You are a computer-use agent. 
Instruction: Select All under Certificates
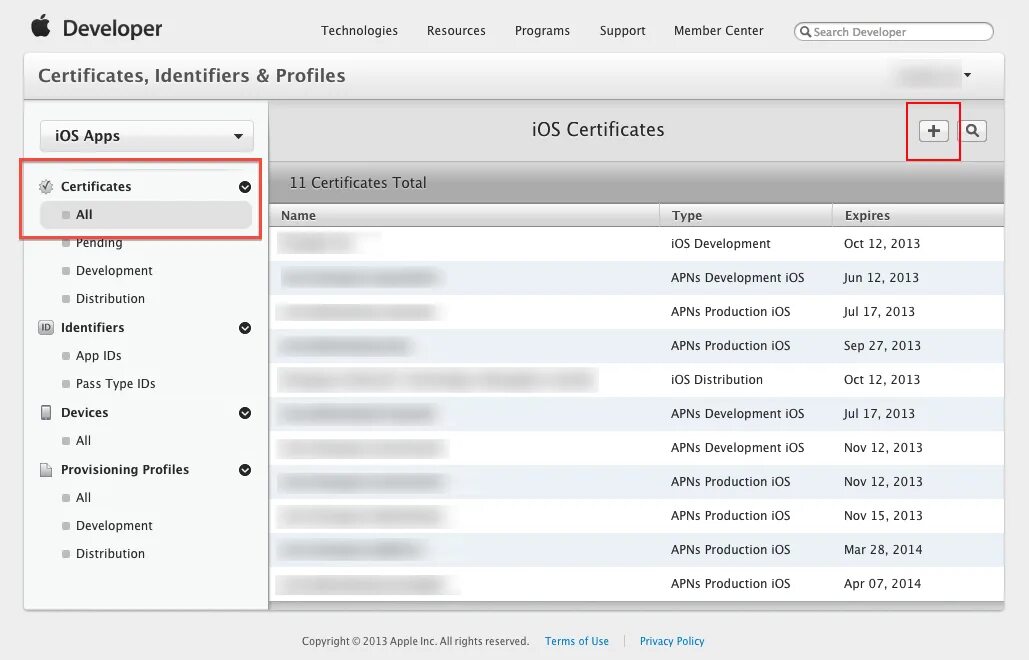click(146, 215)
